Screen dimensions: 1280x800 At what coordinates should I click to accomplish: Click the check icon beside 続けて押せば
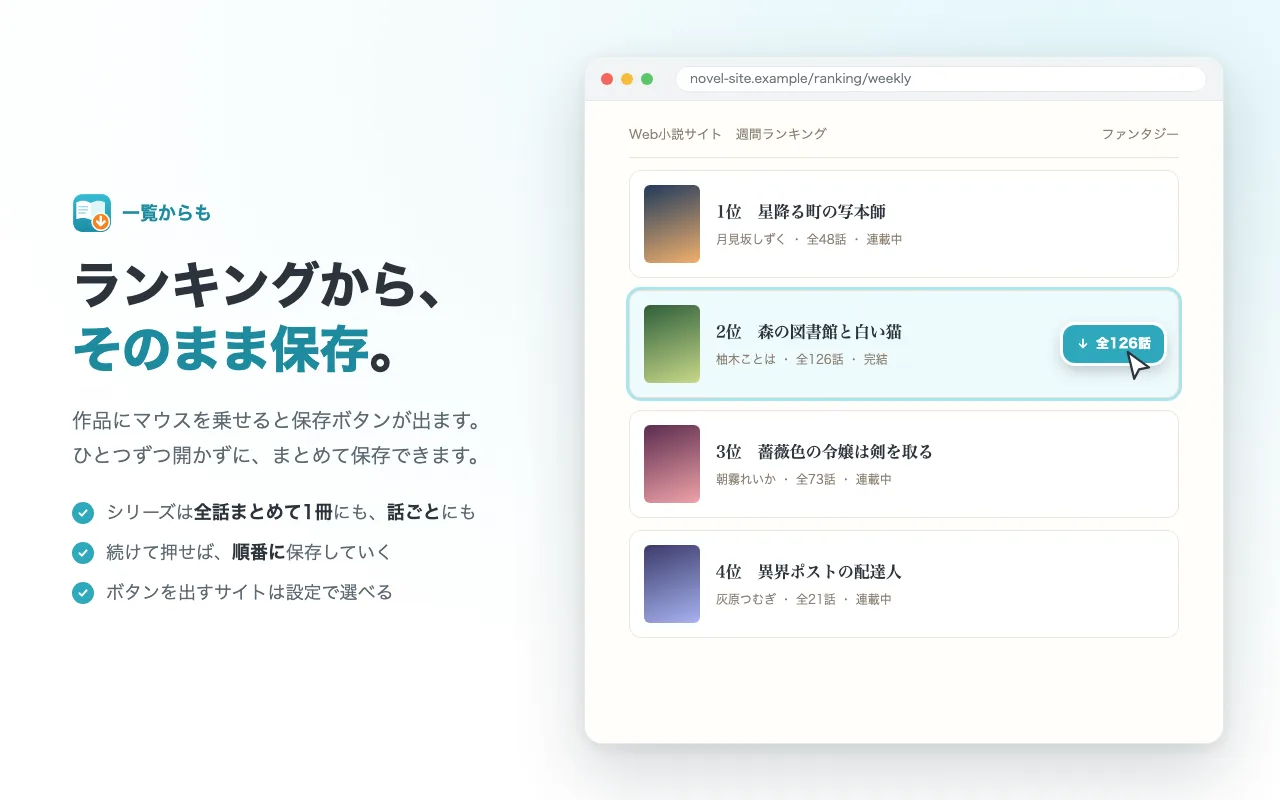pos(83,552)
